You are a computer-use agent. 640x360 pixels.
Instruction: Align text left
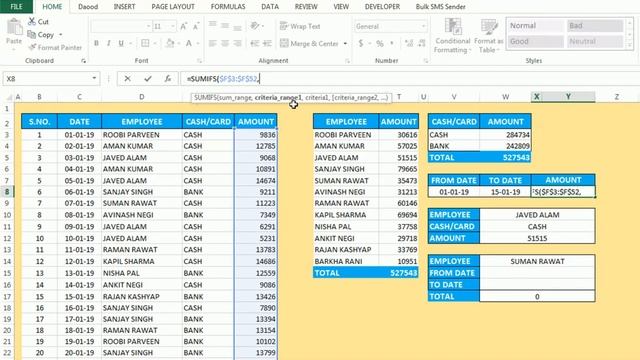point(213,43)
